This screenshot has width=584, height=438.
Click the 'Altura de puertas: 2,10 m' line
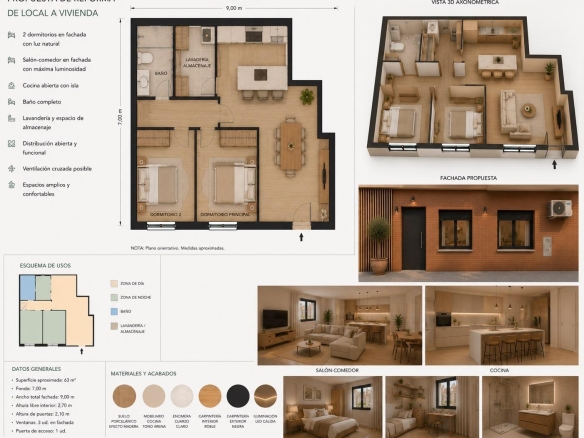[x=42, y=414]
